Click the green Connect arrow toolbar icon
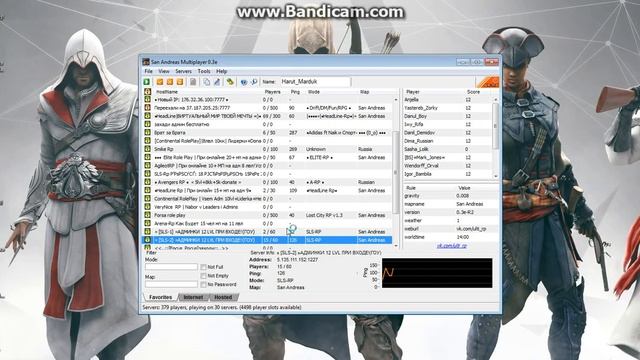640x360 pixels. (x=147, y=82)
